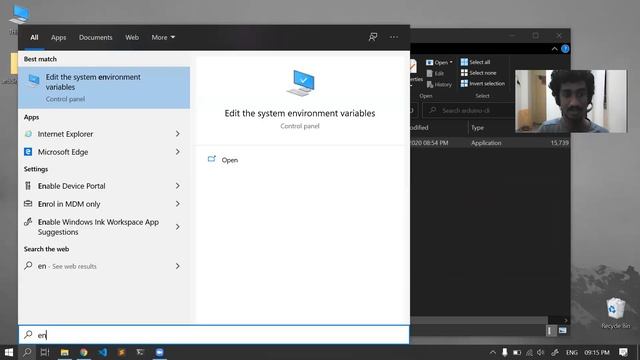The height and width of the screenshot is (360, 640).
Task: Select the Application file row
Action: tap(489, 143)
